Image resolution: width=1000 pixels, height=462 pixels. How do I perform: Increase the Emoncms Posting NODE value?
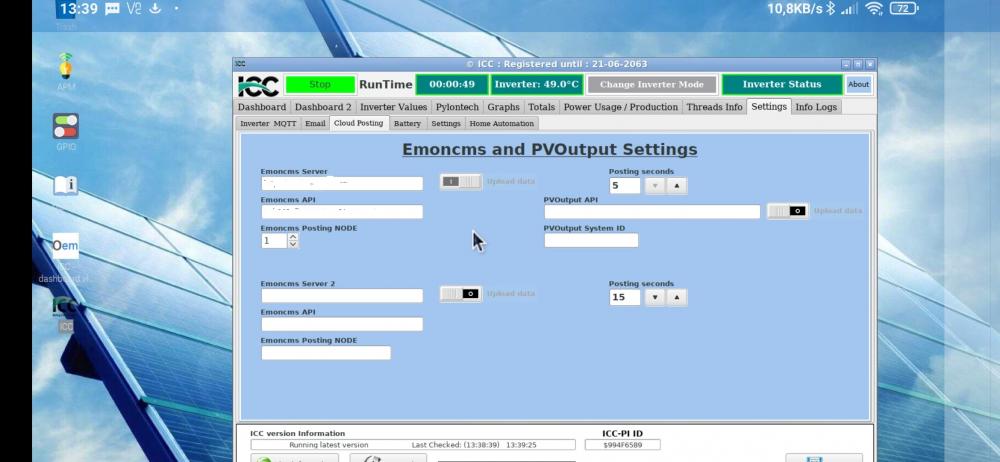tap(293, 237)
